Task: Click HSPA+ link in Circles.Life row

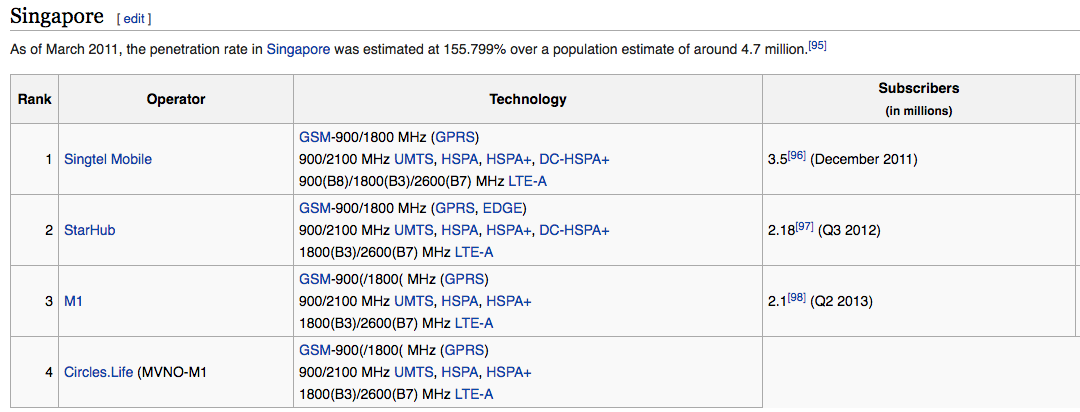Action: pos(509,372)
